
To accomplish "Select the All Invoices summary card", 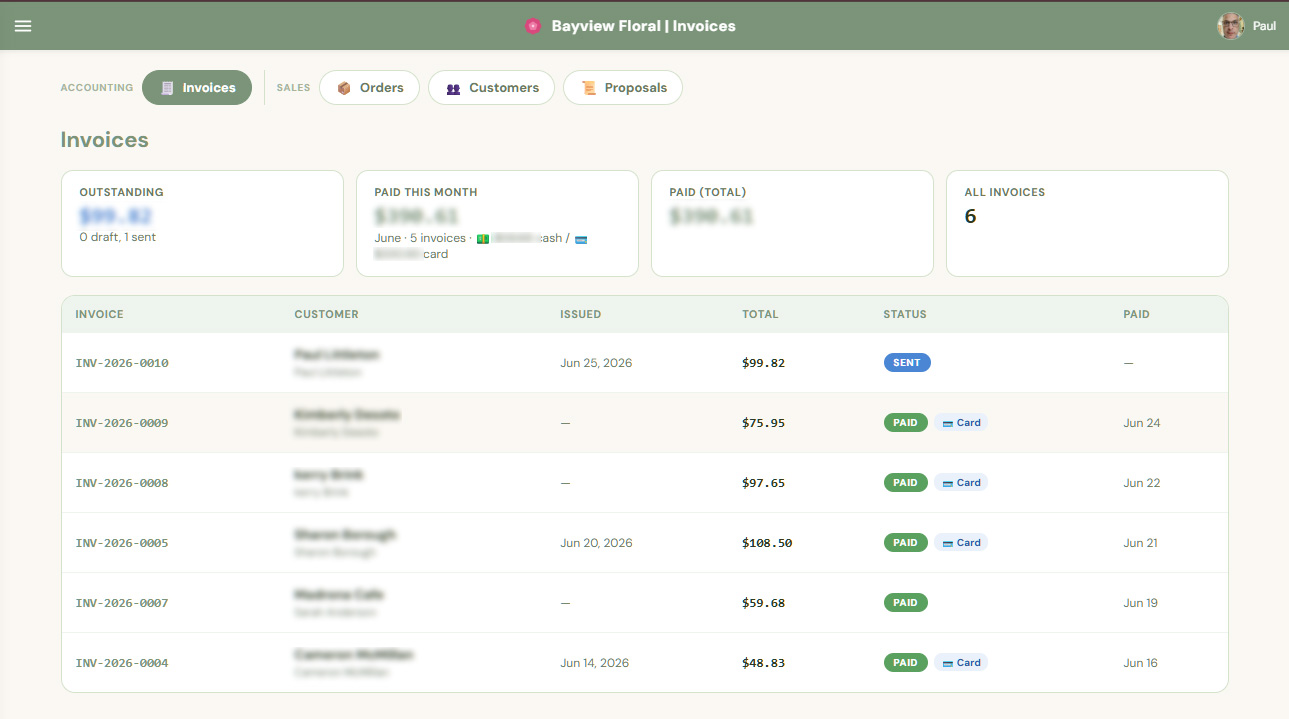I will 1087,223.
